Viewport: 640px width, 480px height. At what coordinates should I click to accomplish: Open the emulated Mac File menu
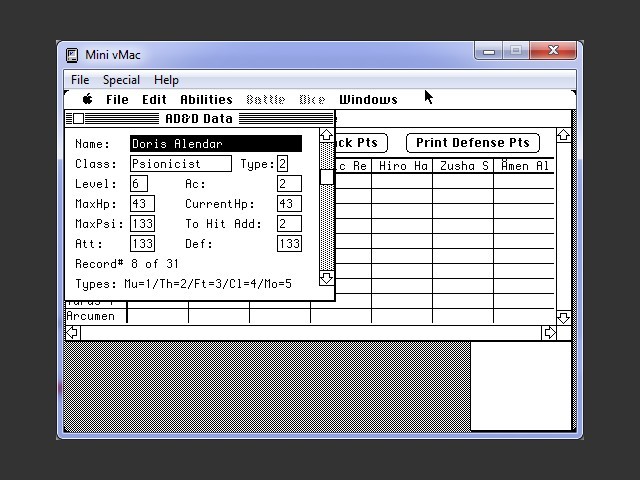click(x=117, y=100)
